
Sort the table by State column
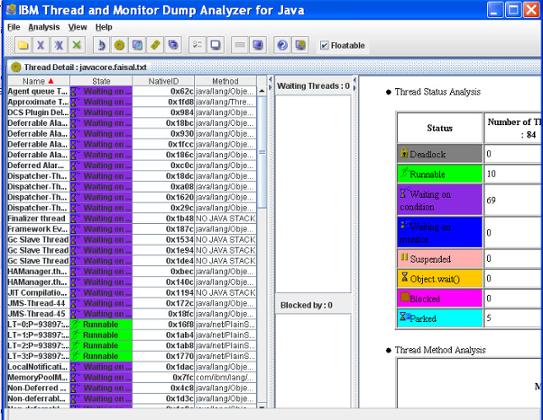(101, 81)
